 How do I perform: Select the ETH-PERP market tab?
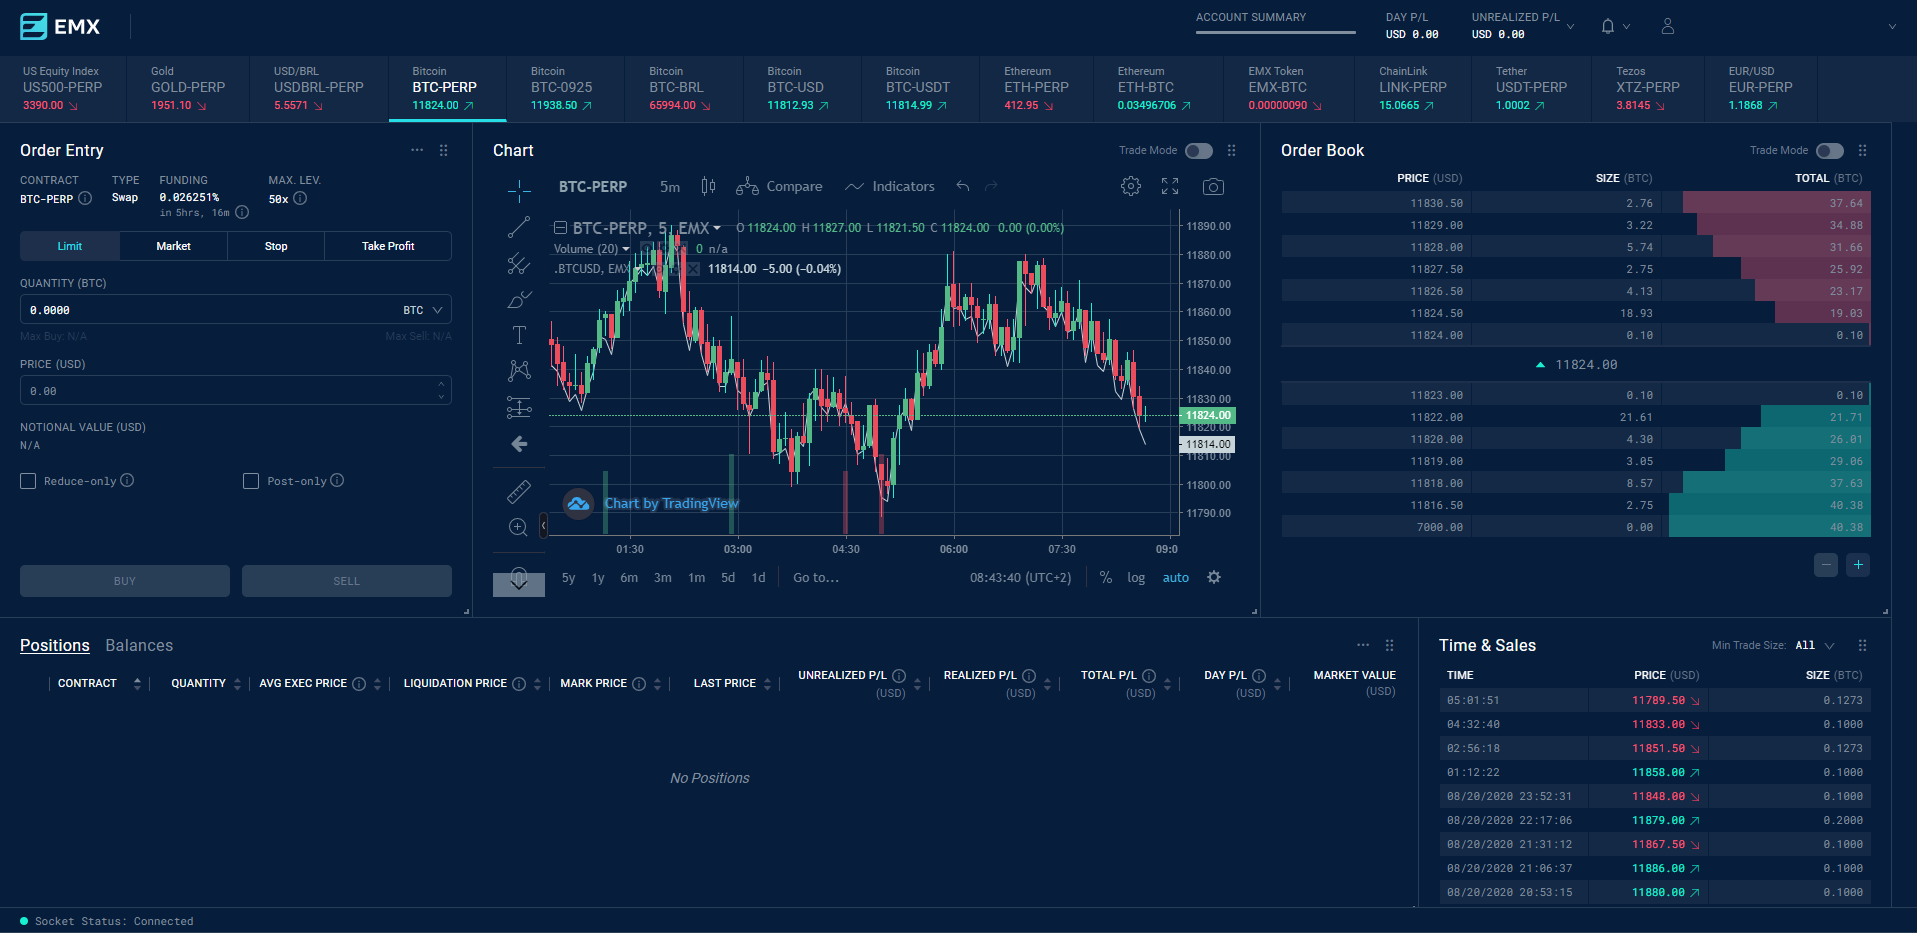[x=1038, y=88]
